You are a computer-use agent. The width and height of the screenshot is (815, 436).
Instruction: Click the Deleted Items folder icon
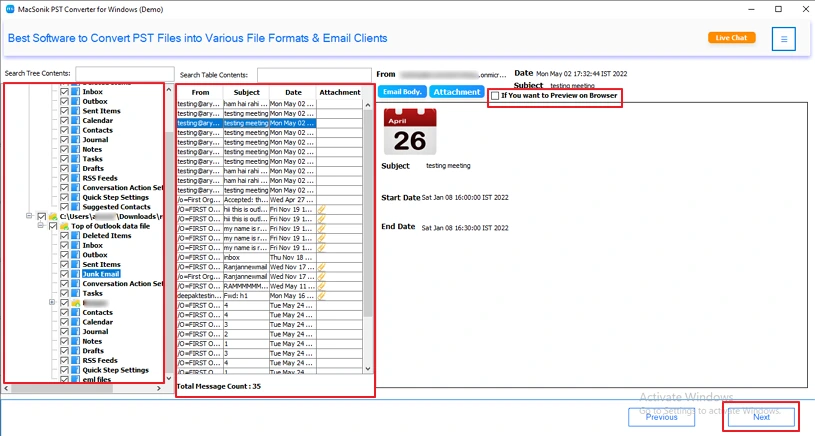[x=75, y=235]
